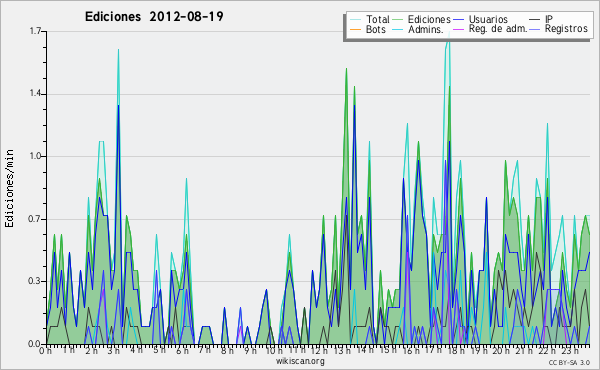Click the '15 h' x-axis label
The image size is (600, 370).
coord(387,350)
